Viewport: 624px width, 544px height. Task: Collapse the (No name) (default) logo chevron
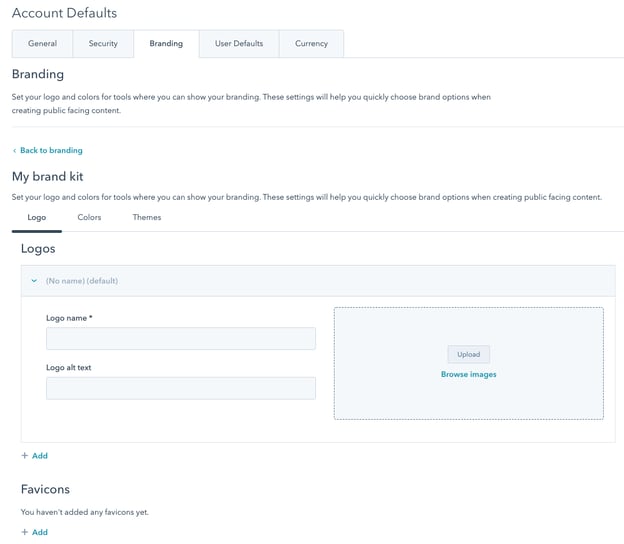point(34,281)
